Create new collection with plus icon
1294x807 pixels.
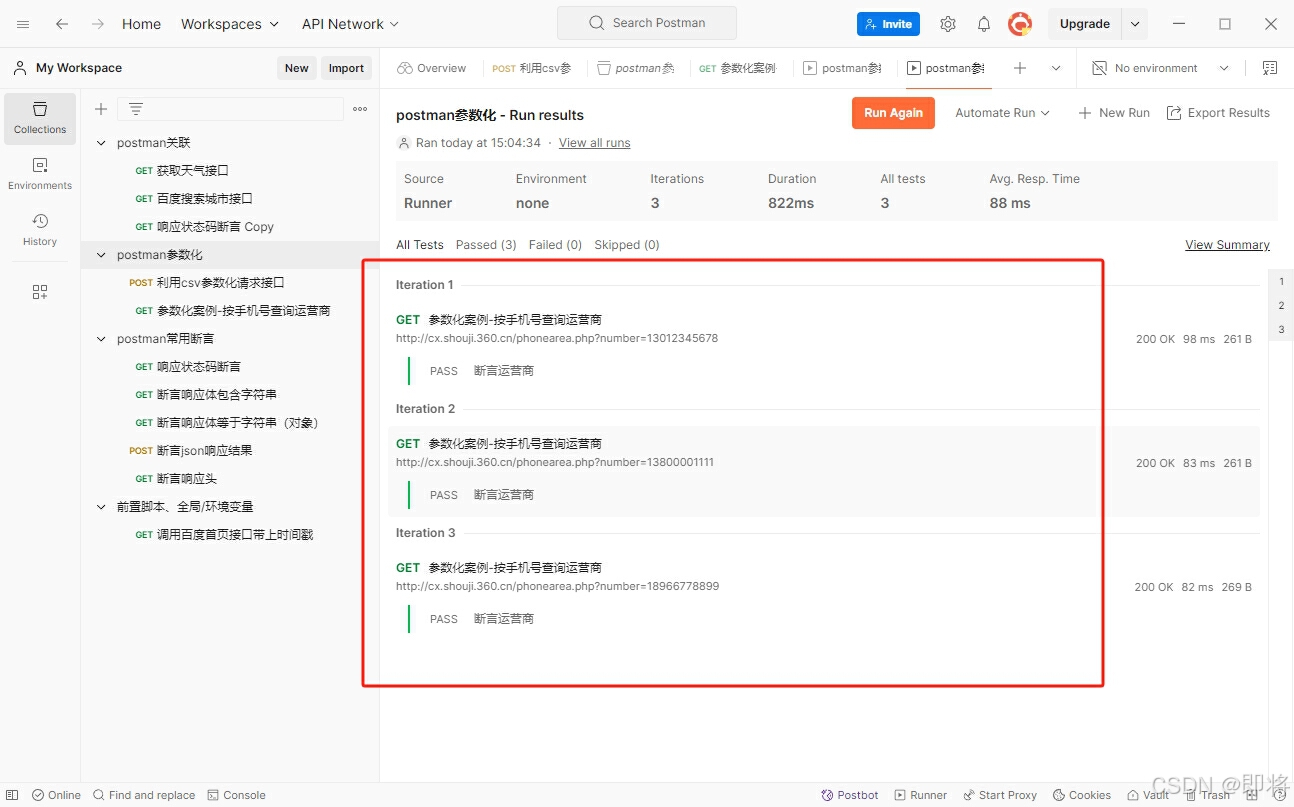[101, 109]
